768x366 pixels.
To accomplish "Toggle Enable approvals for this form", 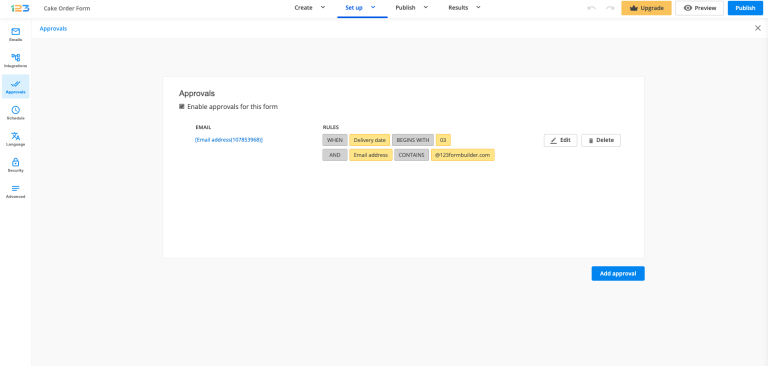I will pyautogui.click(x=182, y=106).
